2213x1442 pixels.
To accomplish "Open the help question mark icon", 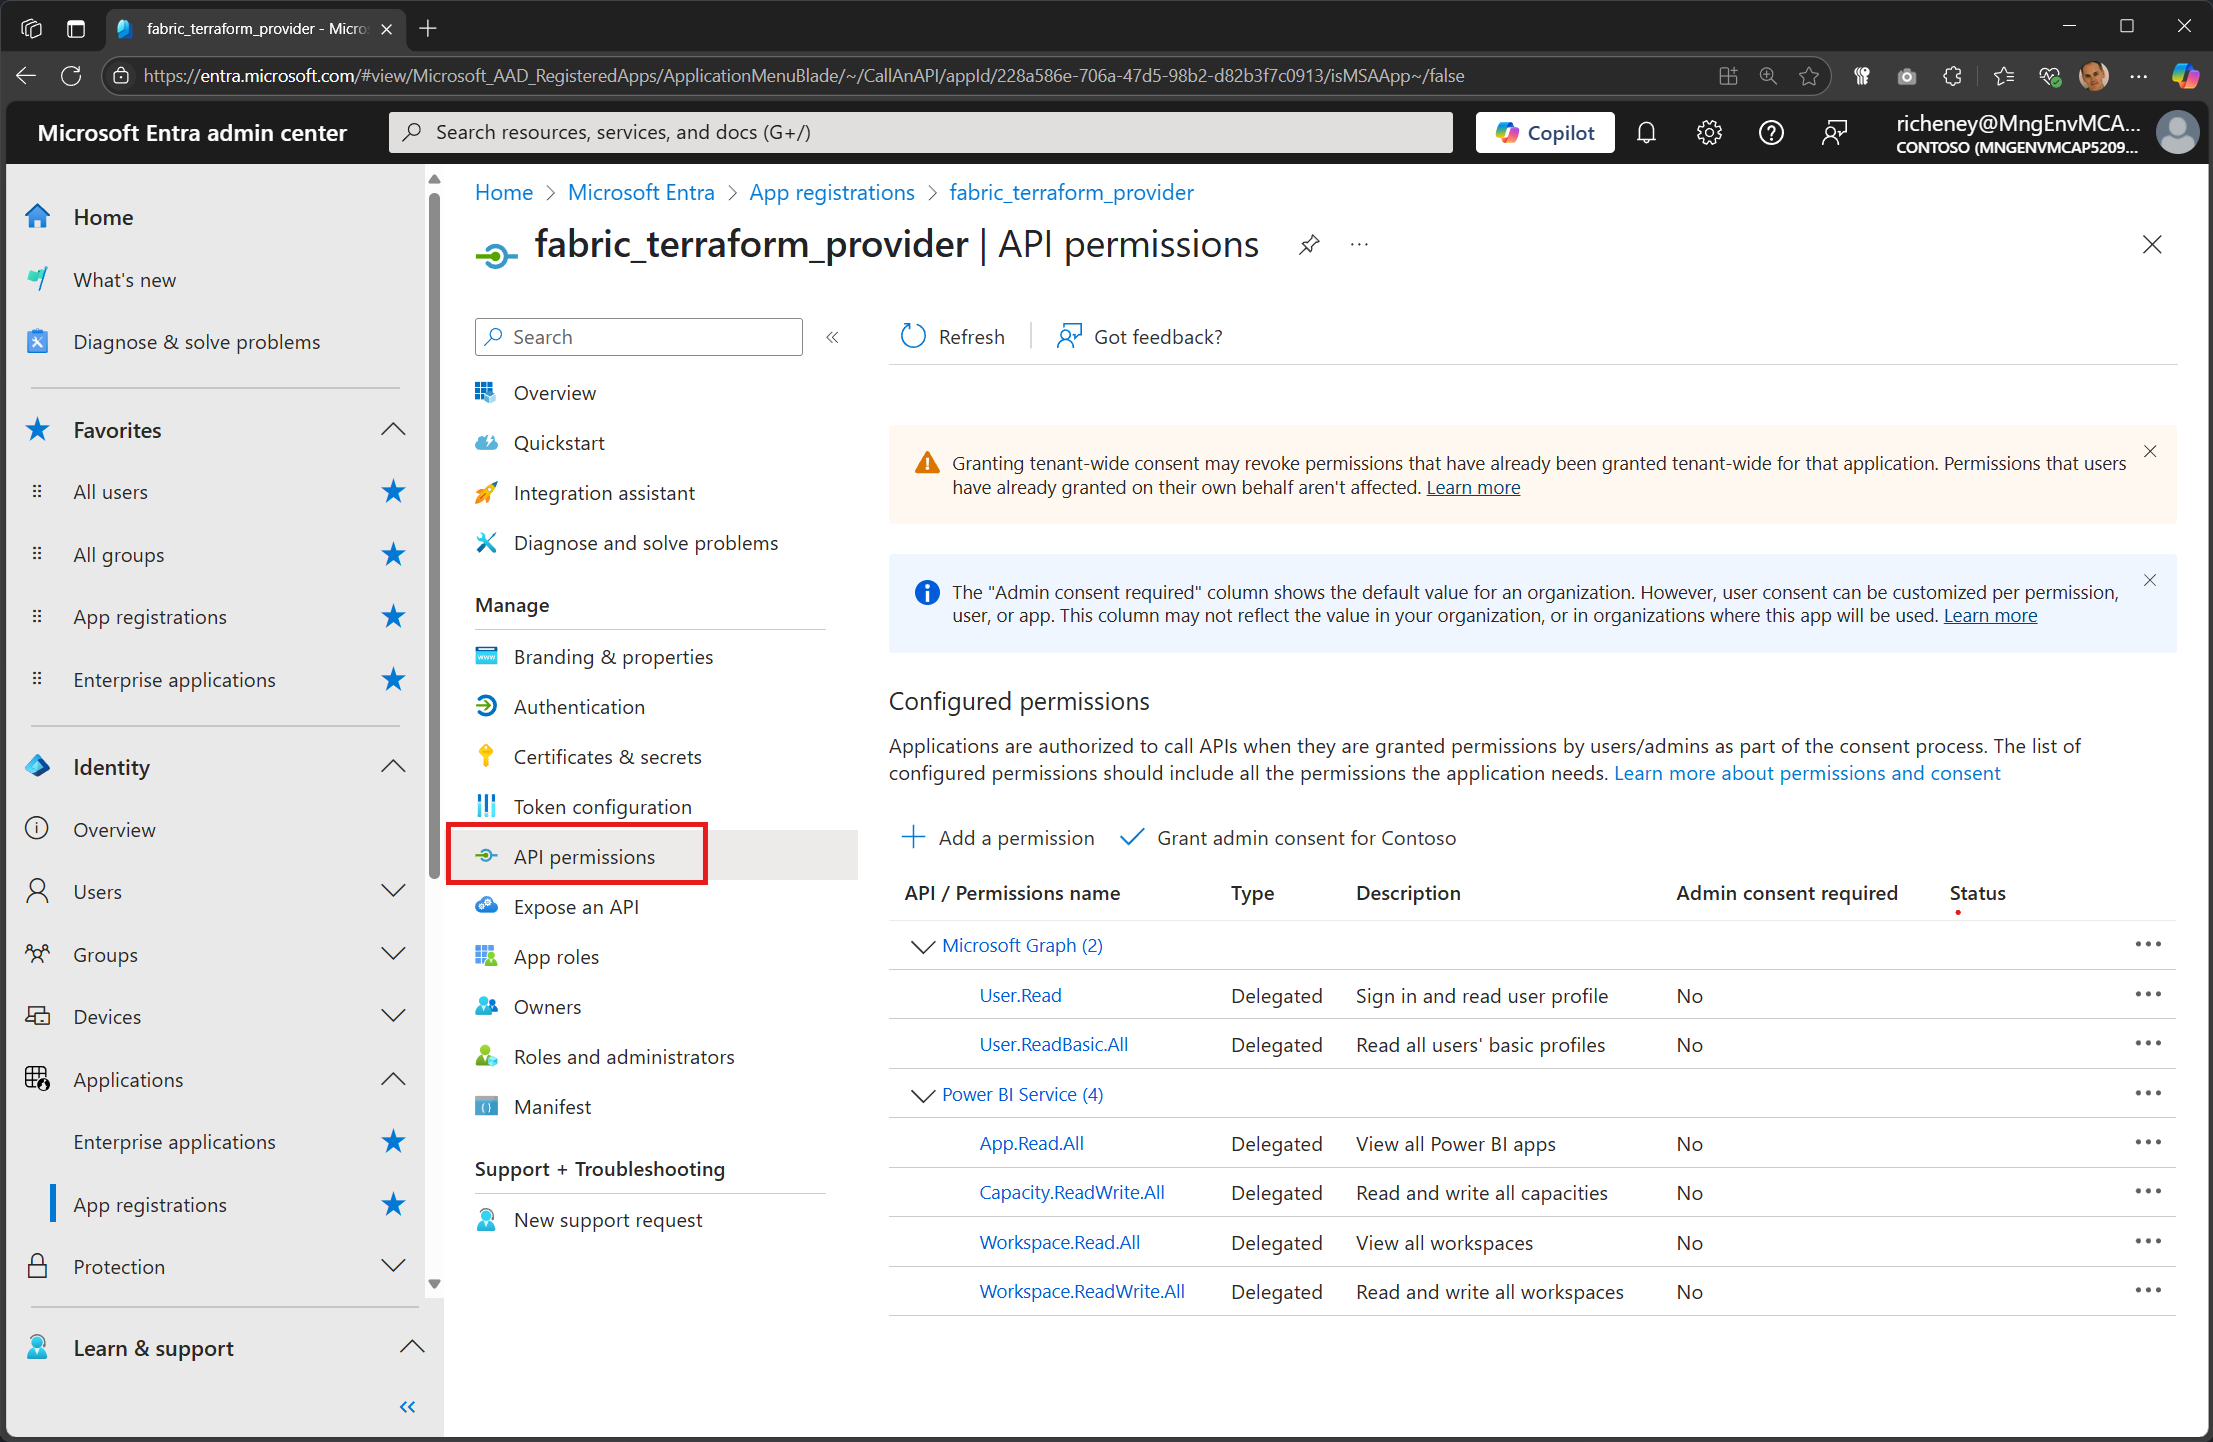I will pyautogui.click(x=1771, y=132).
